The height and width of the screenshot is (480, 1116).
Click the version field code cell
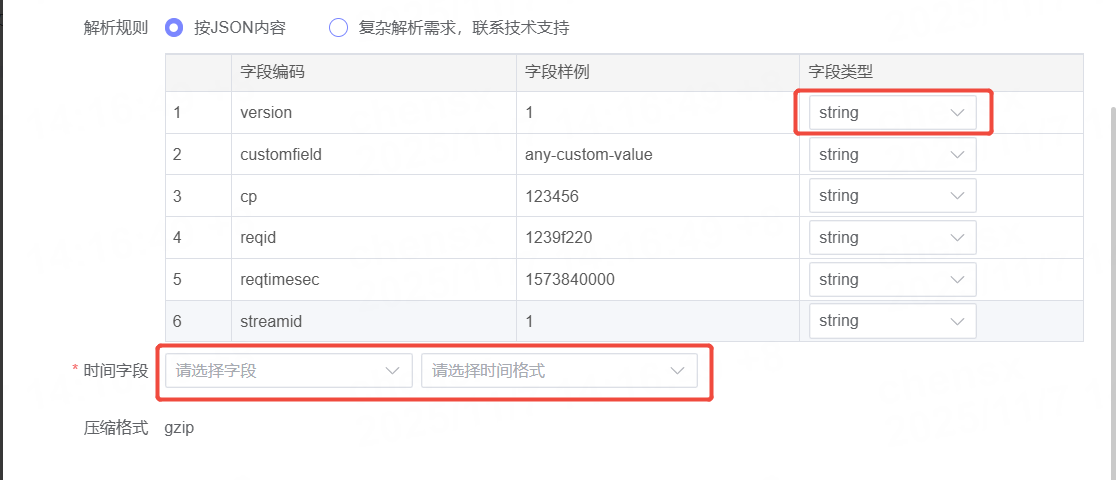pos(266,113)
